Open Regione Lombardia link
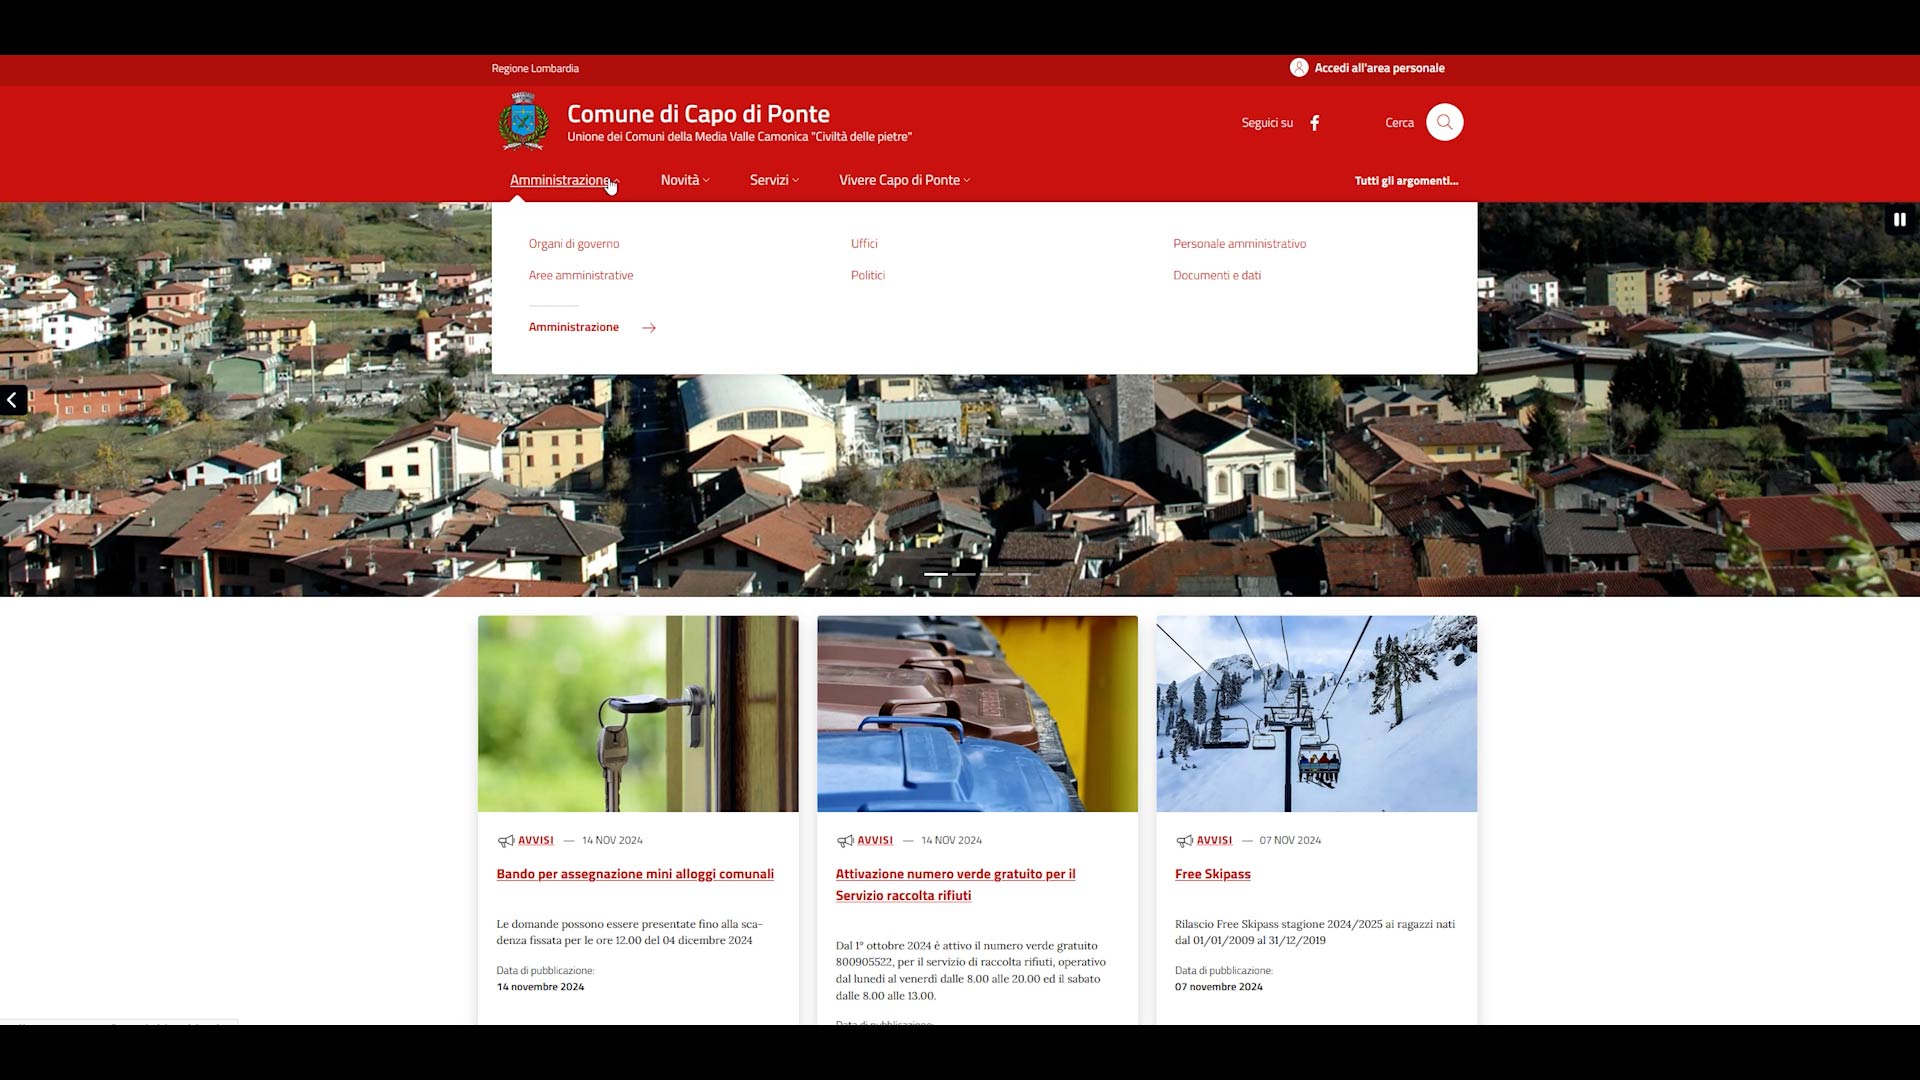Screen dimensions: 1920x1080 click(x=535, y=69)
